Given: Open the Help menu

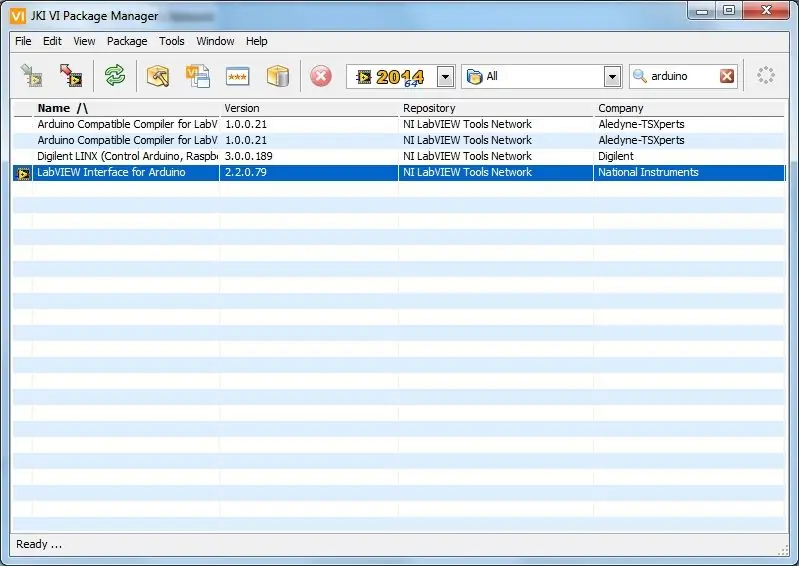Looking at the screenshot, I should click(x=256, y=41).
